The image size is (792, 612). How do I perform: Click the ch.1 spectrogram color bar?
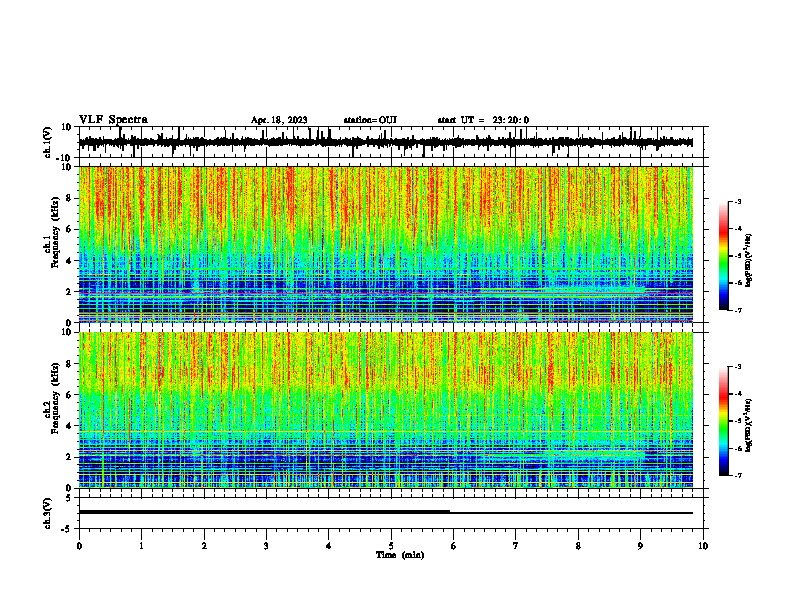tap(723, 256)
